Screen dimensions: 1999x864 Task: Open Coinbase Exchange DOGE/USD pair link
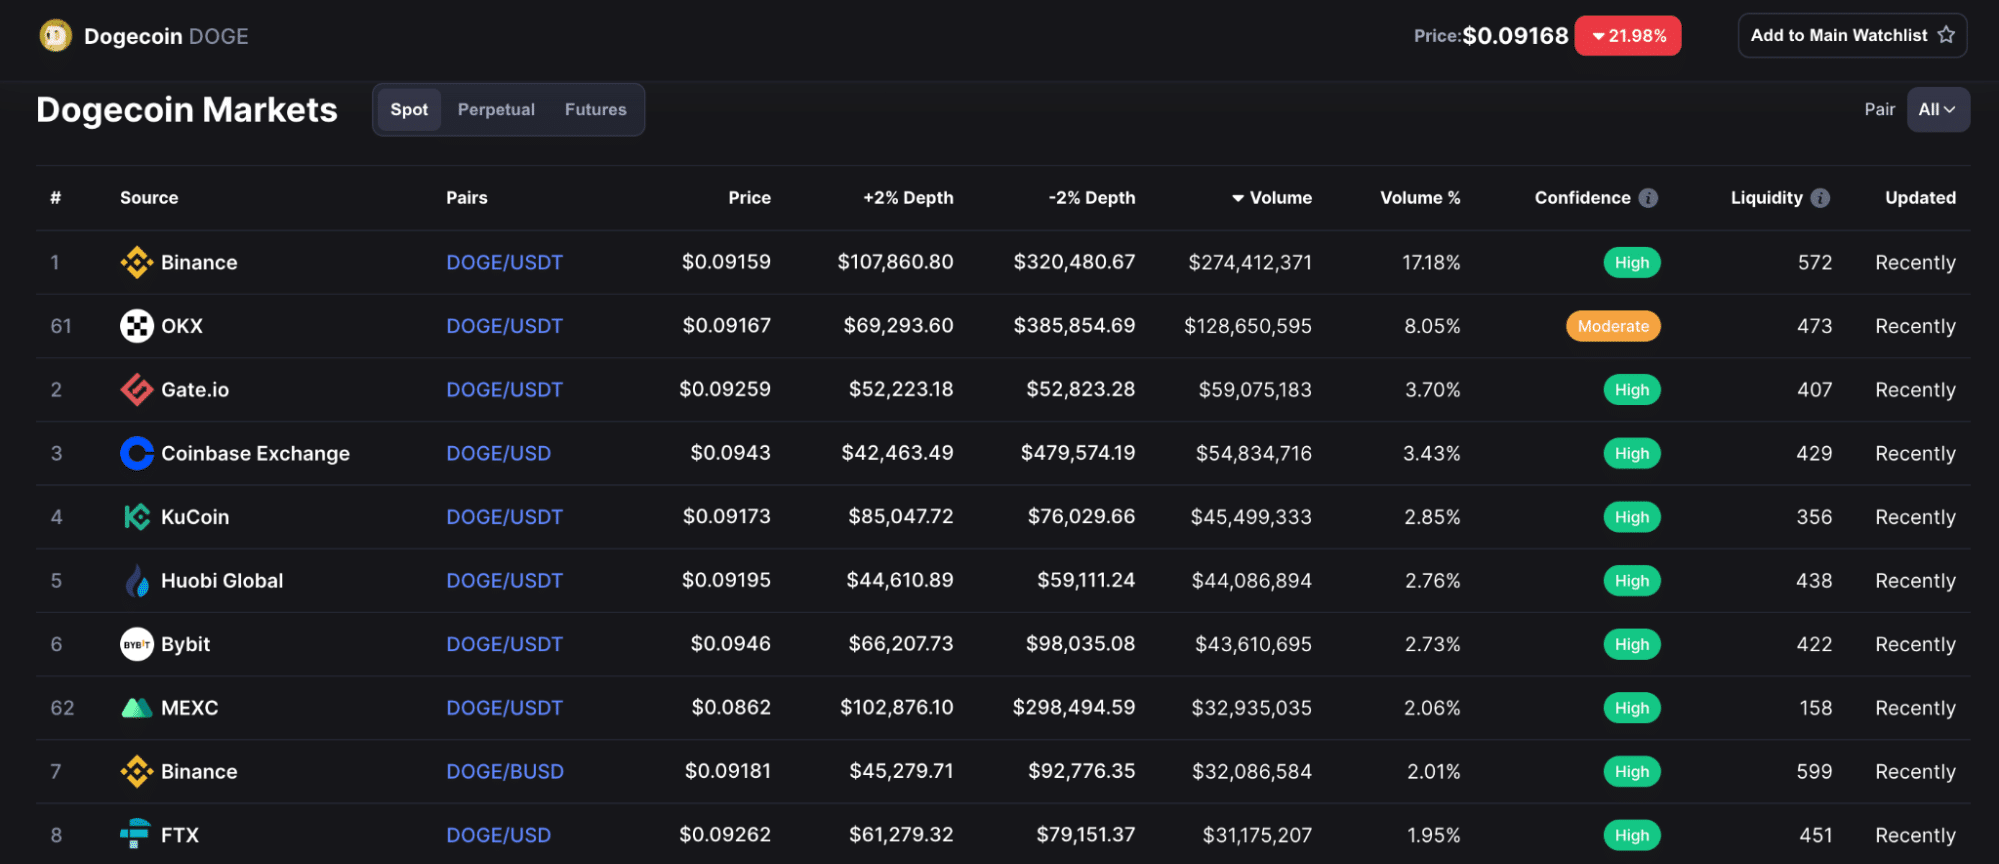498,453
